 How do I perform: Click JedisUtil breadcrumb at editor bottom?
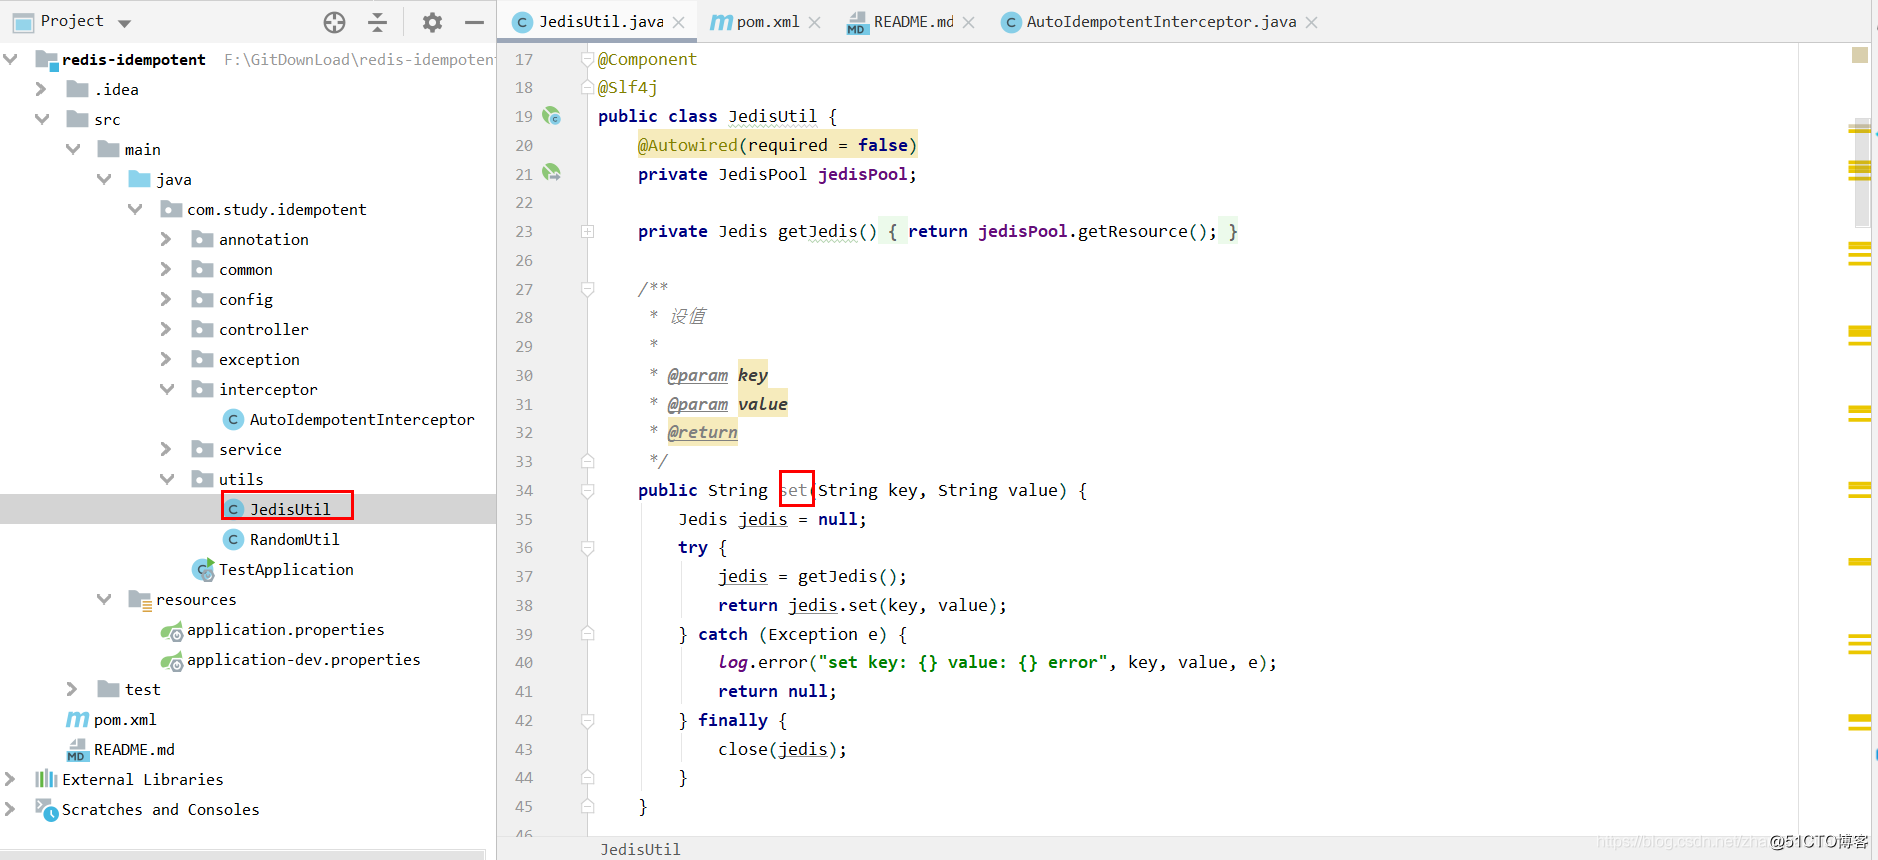click(x=640, y=849)
